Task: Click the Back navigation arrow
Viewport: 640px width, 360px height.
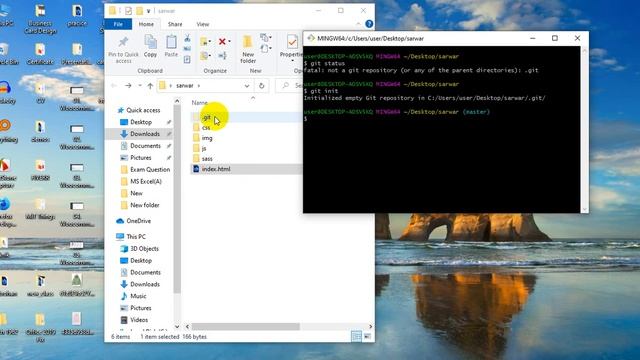Action: point(114,86)
